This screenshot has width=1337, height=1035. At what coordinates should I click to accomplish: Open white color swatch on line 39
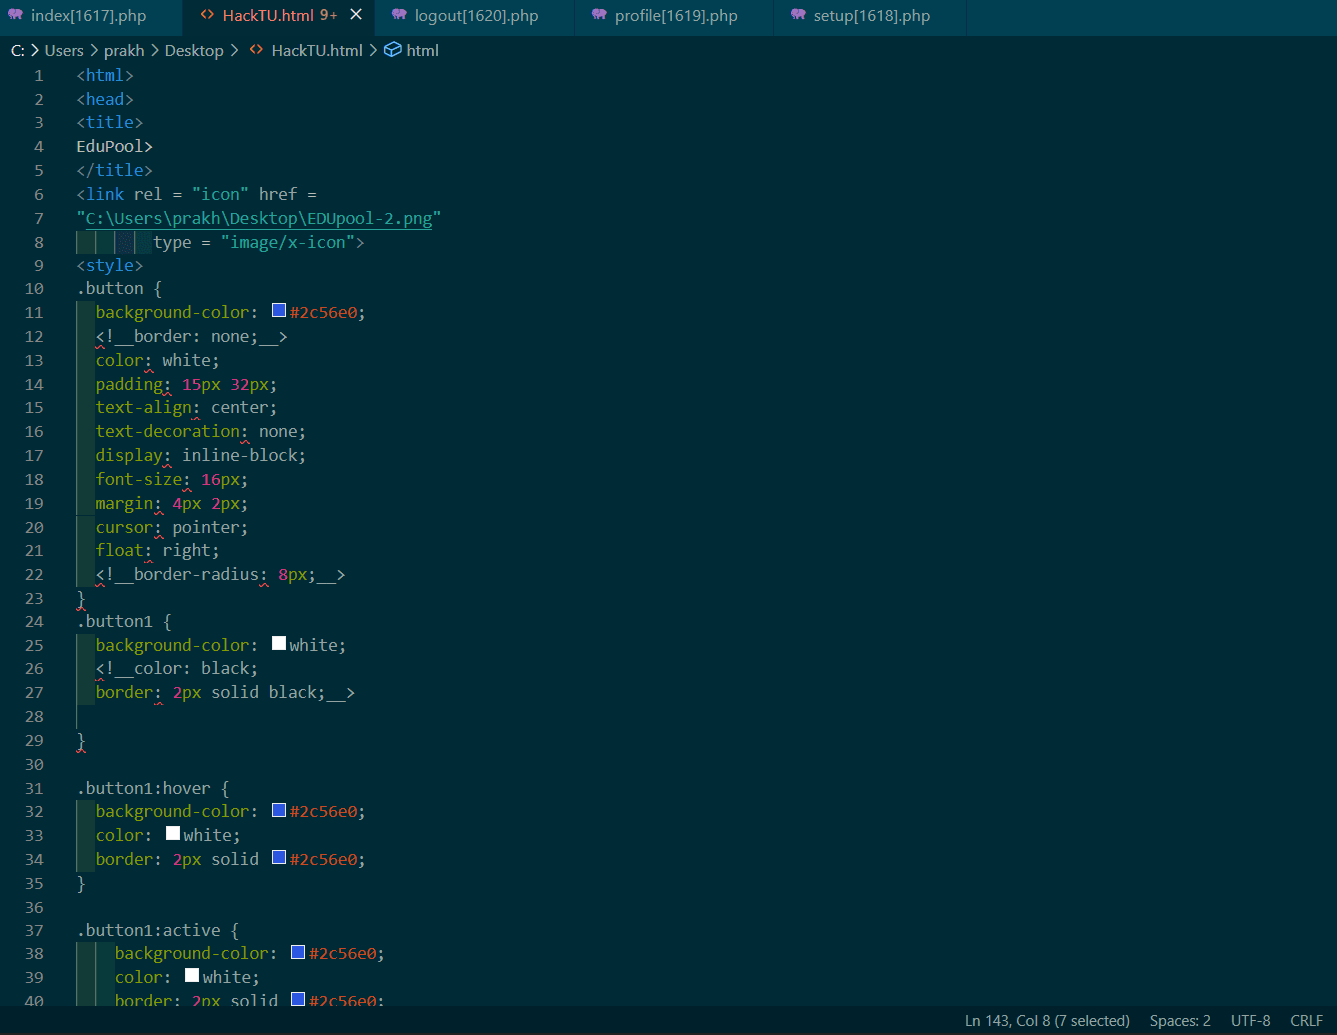coord(192,976)
